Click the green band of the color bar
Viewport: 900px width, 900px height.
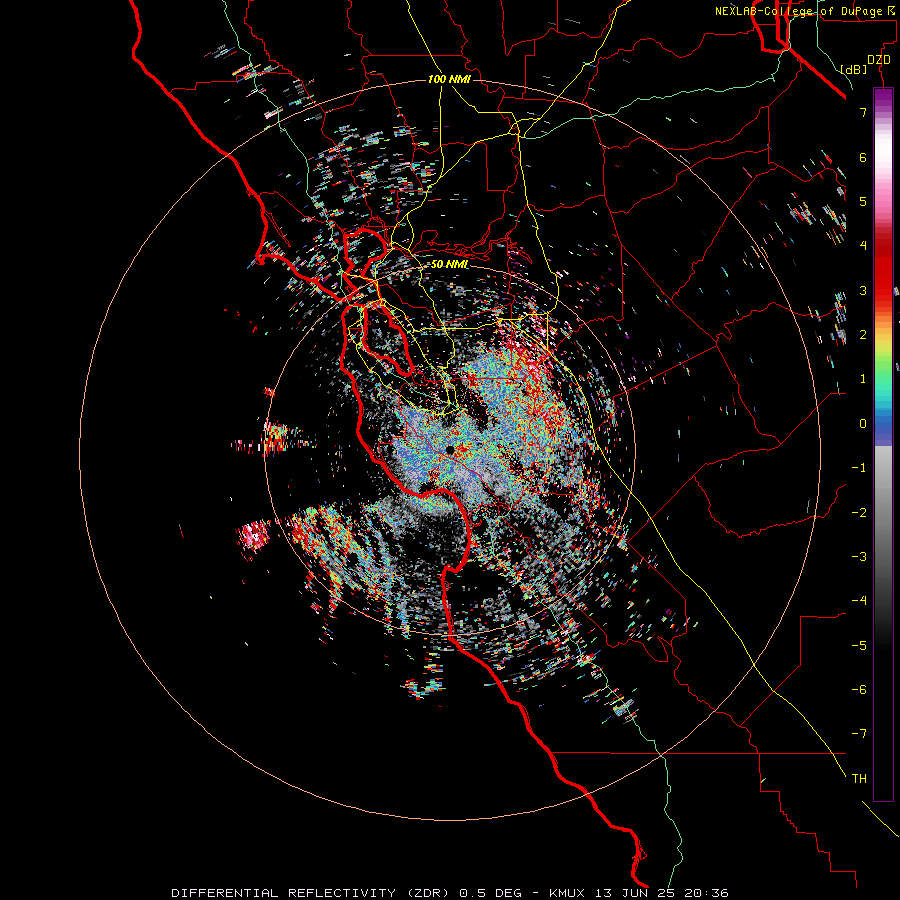883,367
